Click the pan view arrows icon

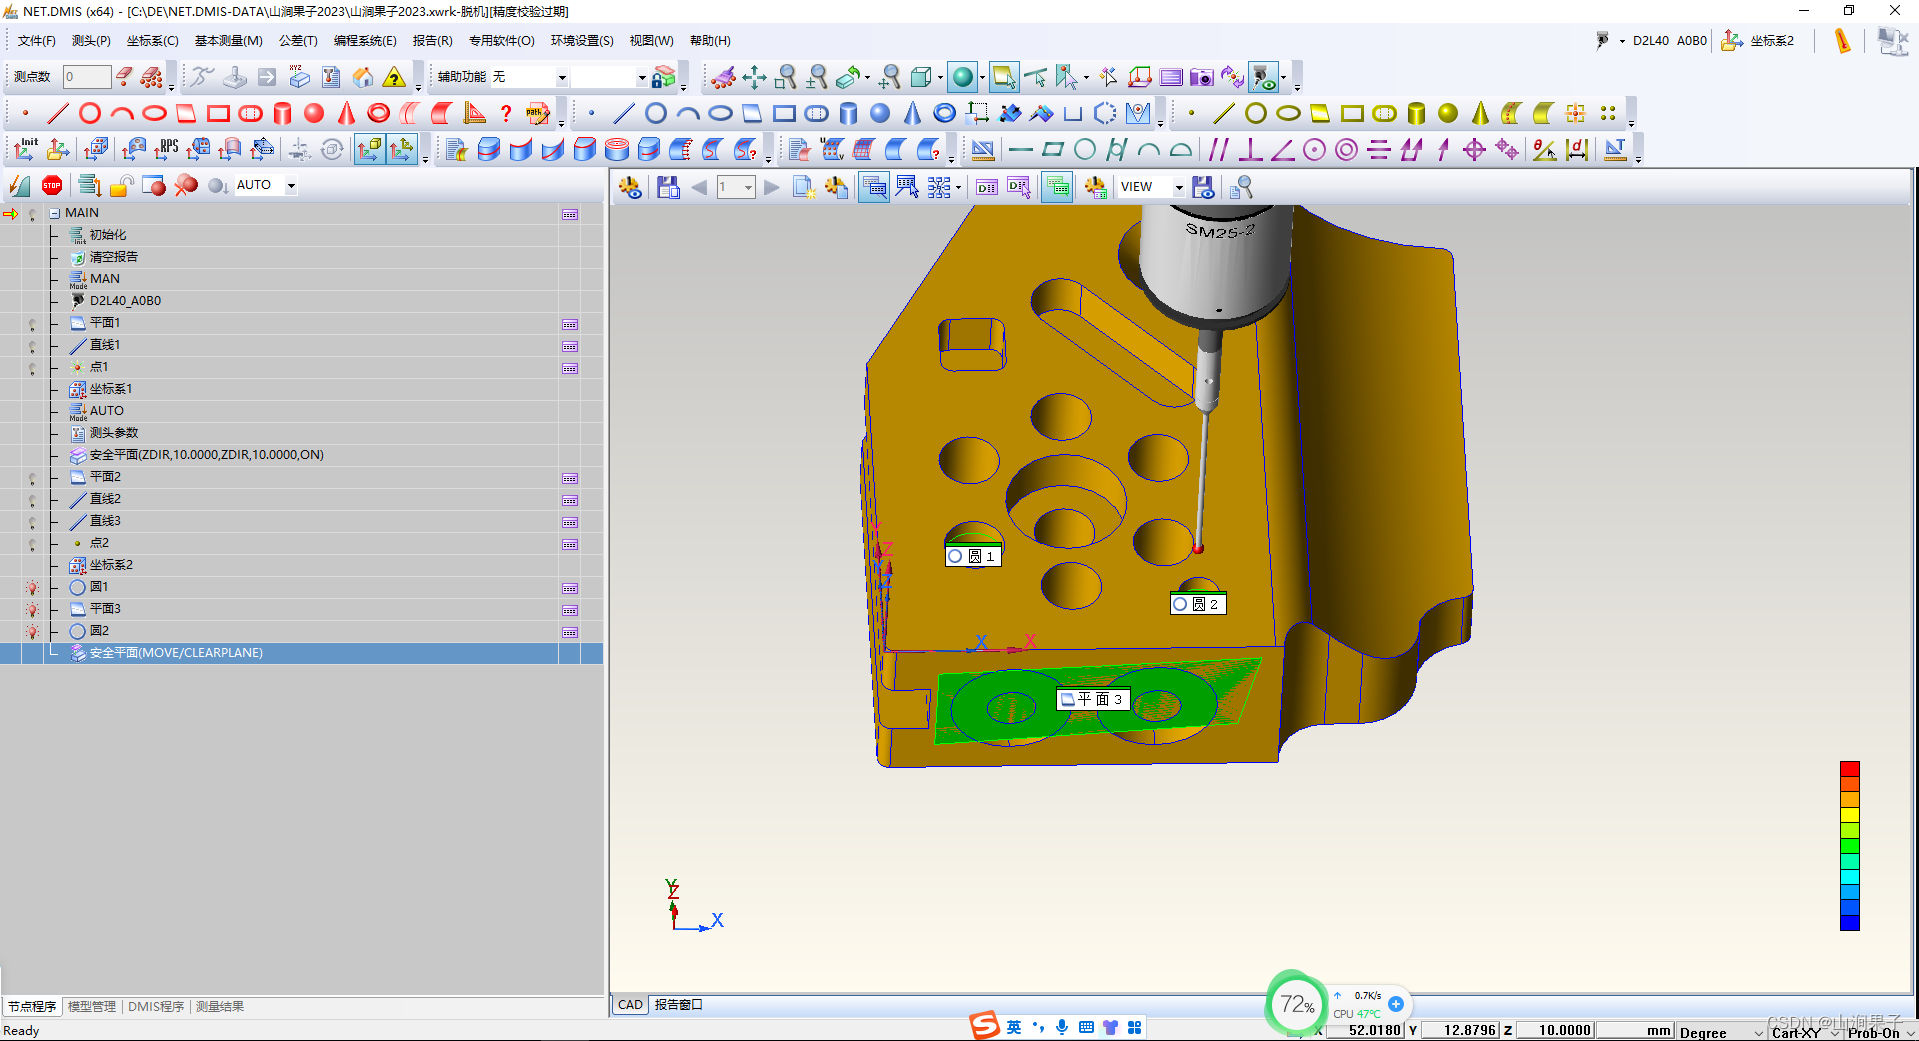tap(755, 77)
